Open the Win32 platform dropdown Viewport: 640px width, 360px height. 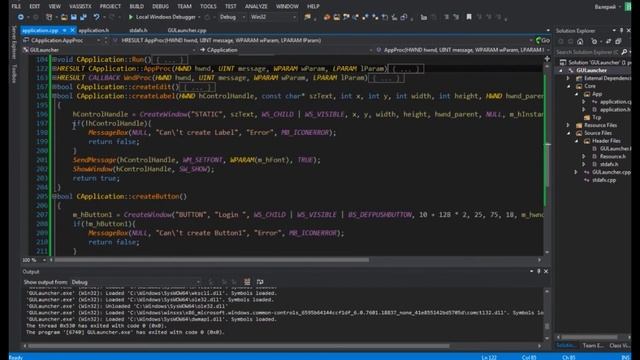tap(273, 17)
